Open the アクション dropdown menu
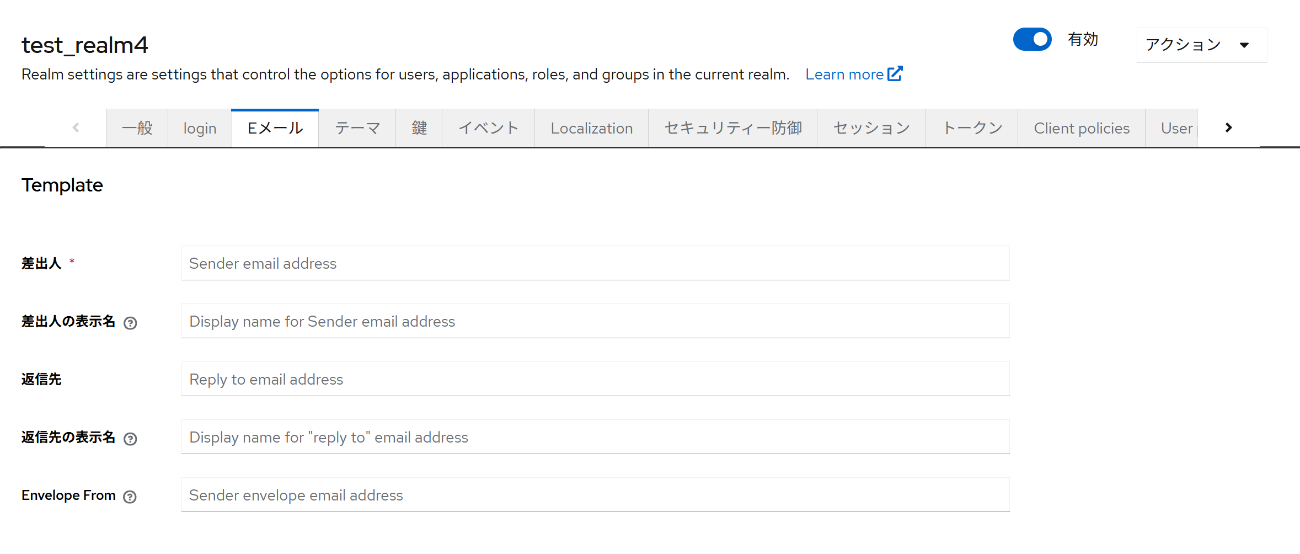1300x554 pixels. [x=1201, y=45]
